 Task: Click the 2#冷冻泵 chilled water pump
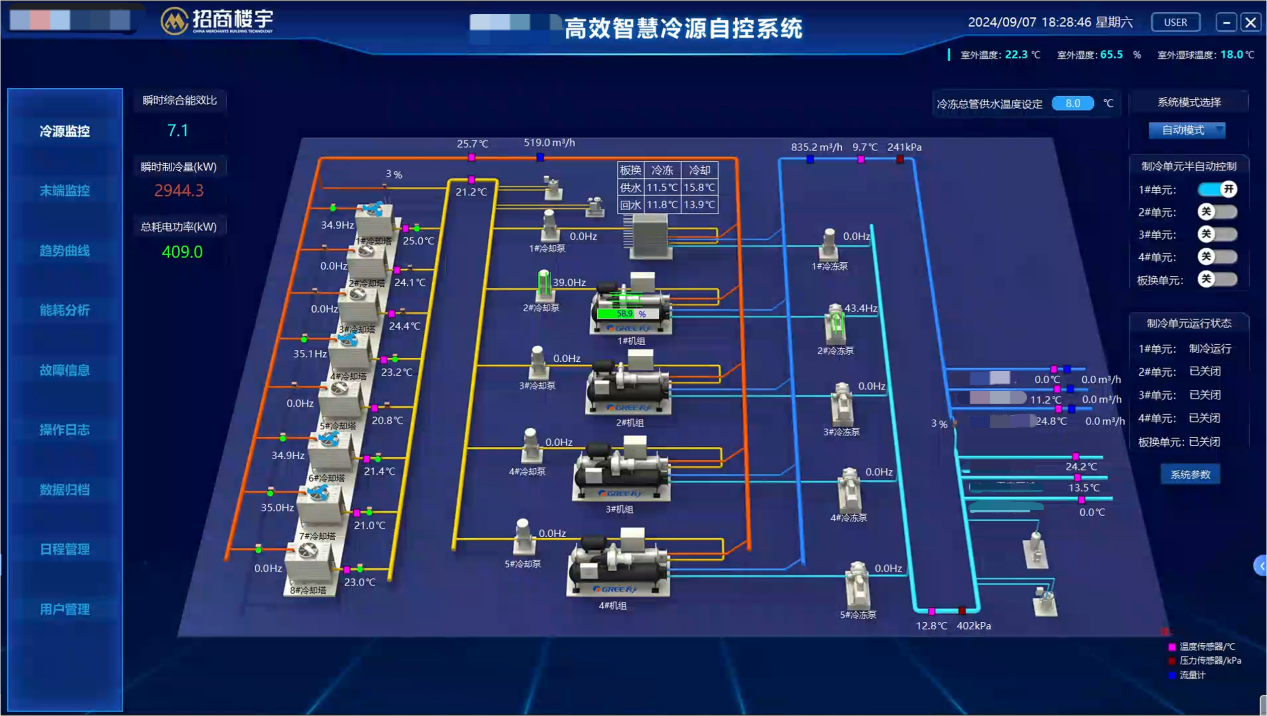point(834,324)
